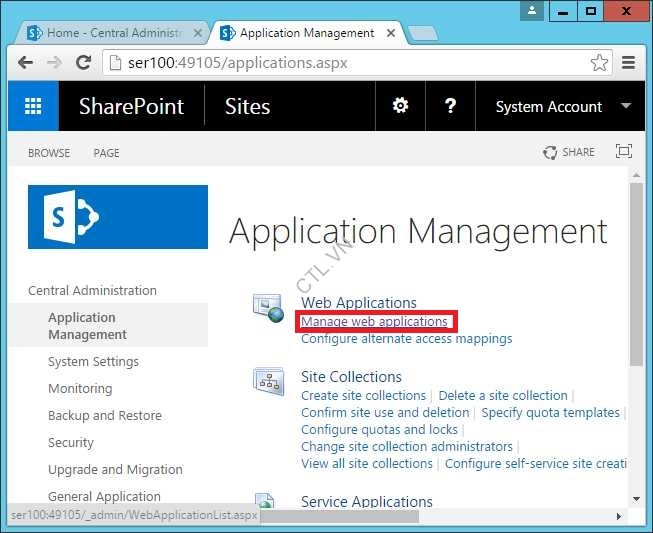Click the SHARE button
Viewport: 653px width, 533px height.
pyautogui.click(x=578, y=152)
